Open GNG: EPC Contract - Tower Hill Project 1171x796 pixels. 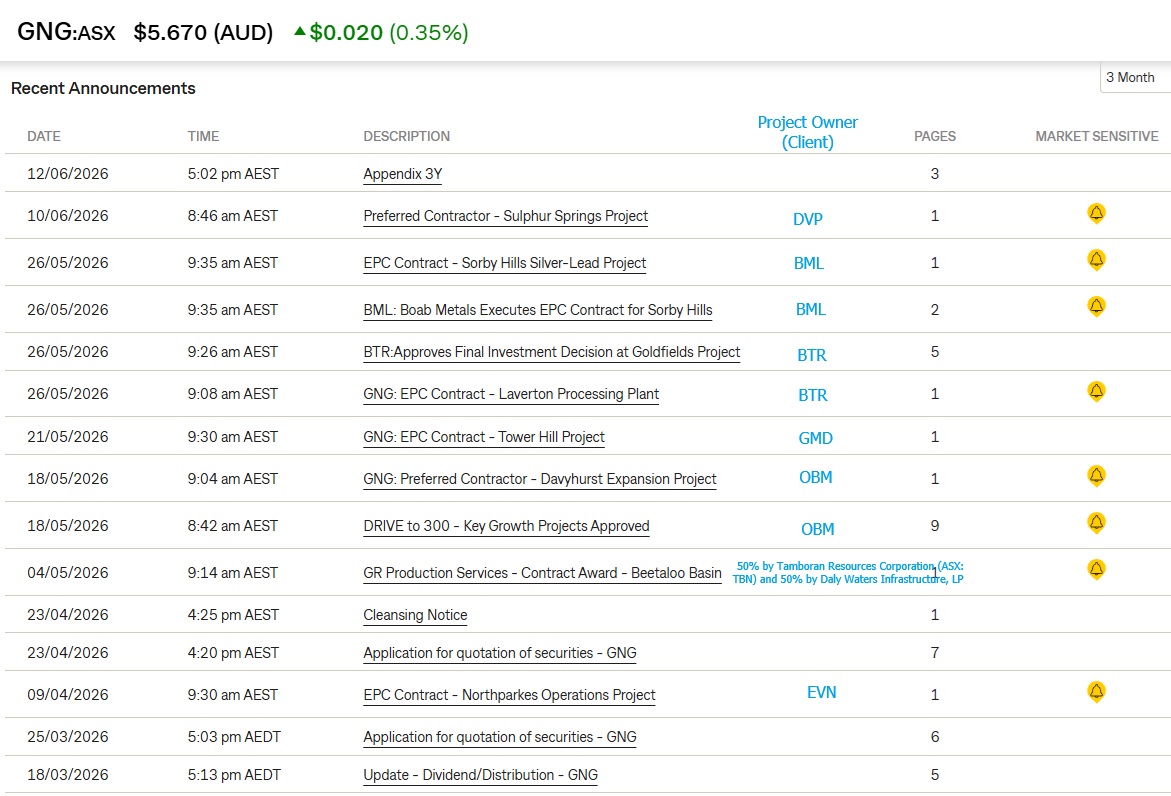pos(484,437)
